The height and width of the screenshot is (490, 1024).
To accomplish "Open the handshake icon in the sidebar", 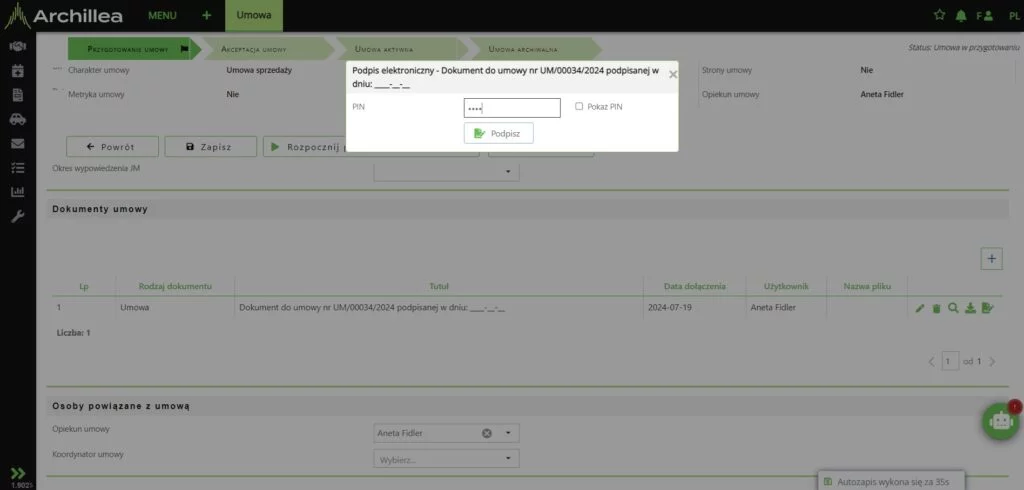I will pyautogui.click(x=17, y=47).
